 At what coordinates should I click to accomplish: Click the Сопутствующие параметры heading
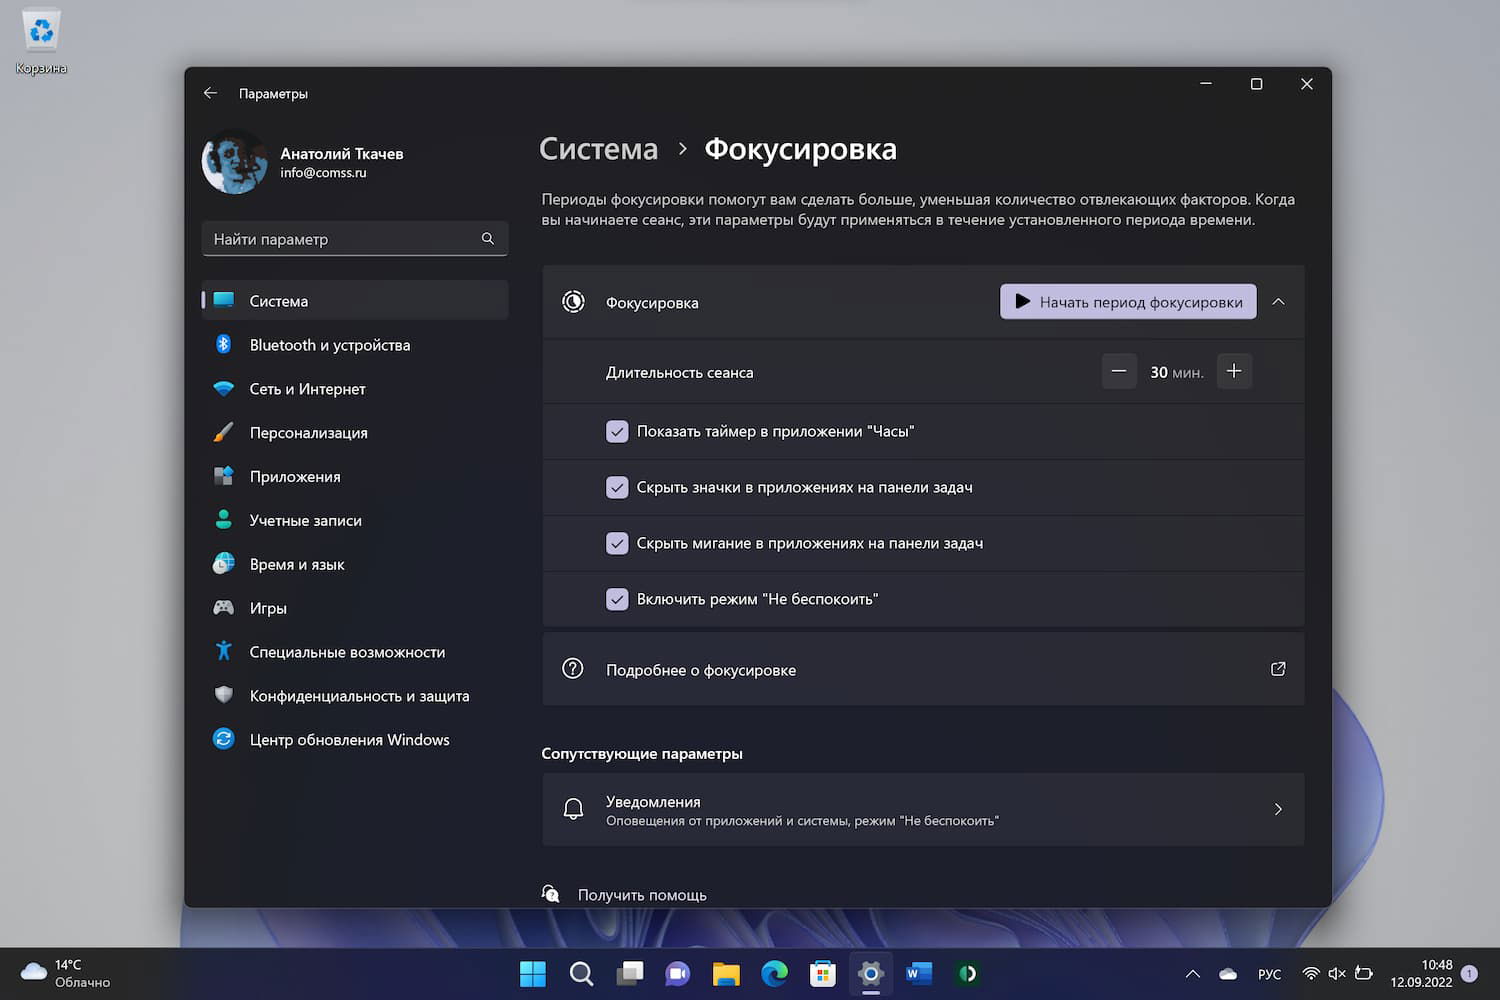[x=642, y=753]
